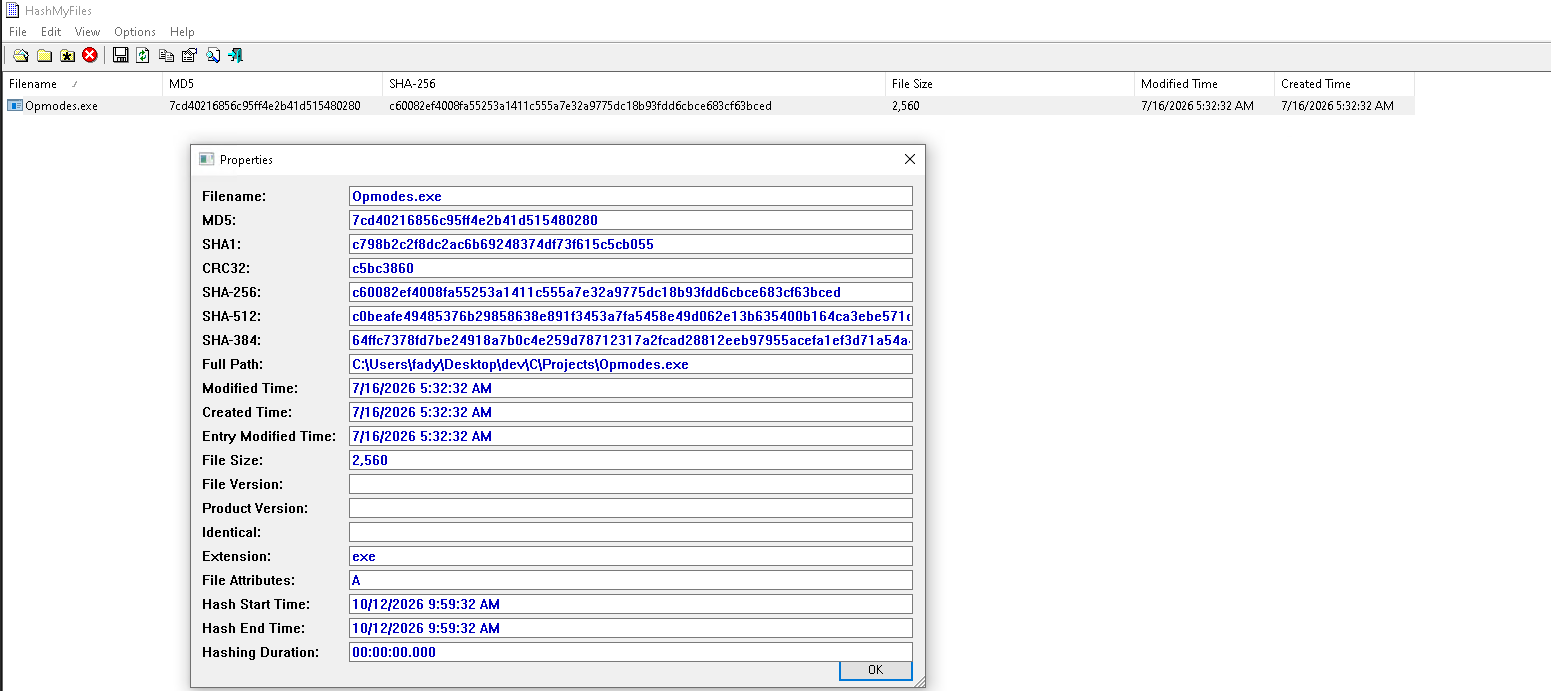Click the Add Folder toolbar icon
The height and width of the screenshot is (691, 1551).
click(x=44, y=55)
